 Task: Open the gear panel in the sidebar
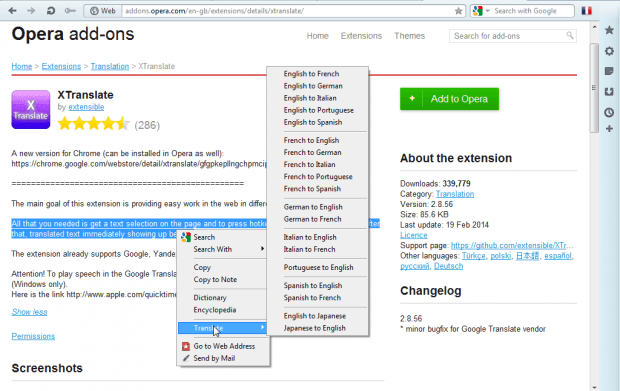click(x=609, y=51)
